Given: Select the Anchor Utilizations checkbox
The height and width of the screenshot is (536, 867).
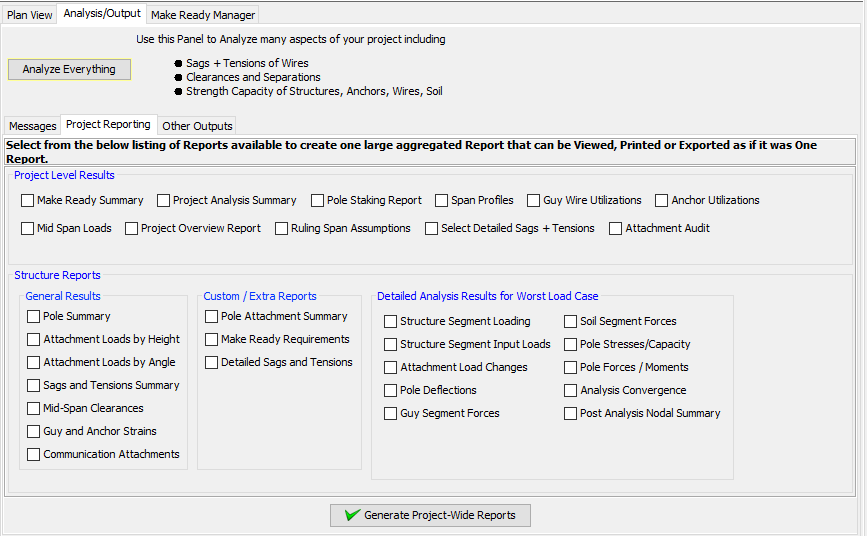Looking at the screenshot, I should (x=661, y=200).
